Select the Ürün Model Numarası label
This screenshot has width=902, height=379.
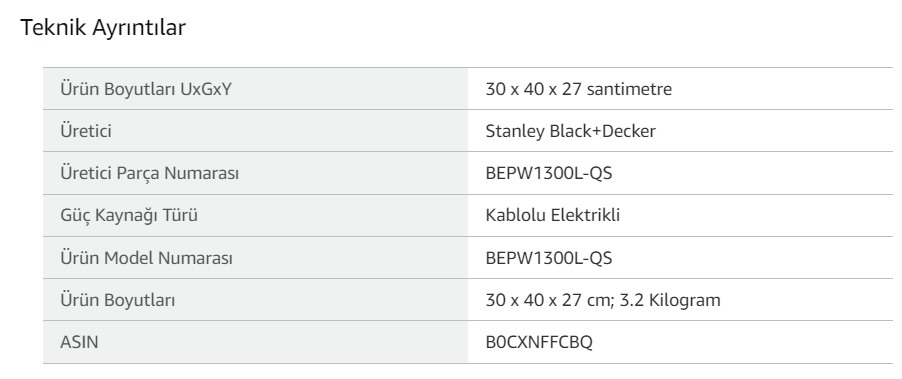[x=147, y=258]
